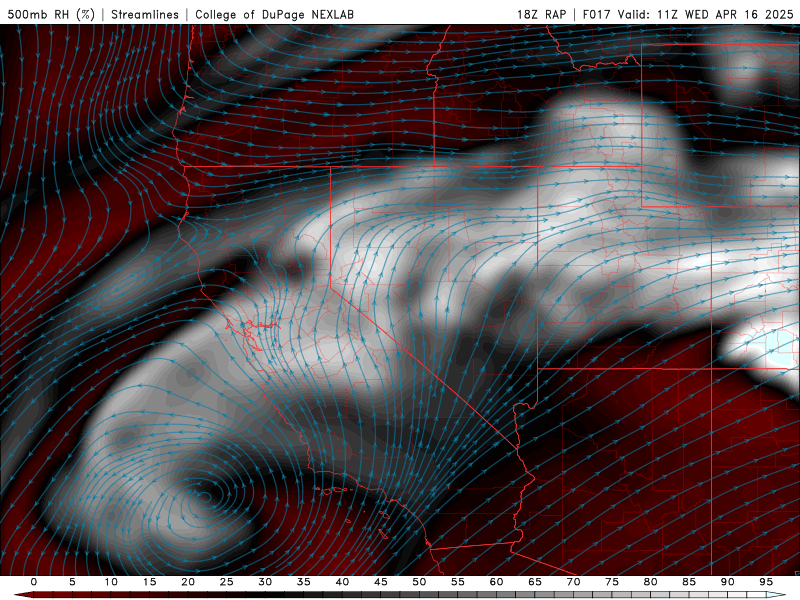Click the dark red left arrow end of color bar
The width and height of the screenshot is (800, 600).
[x=23, y=595]
